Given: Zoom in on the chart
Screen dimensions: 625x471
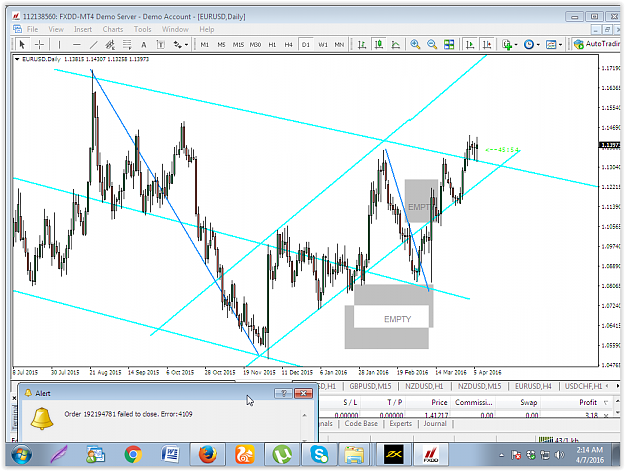Looking at the screenshot, I should (x=415, y=45).
